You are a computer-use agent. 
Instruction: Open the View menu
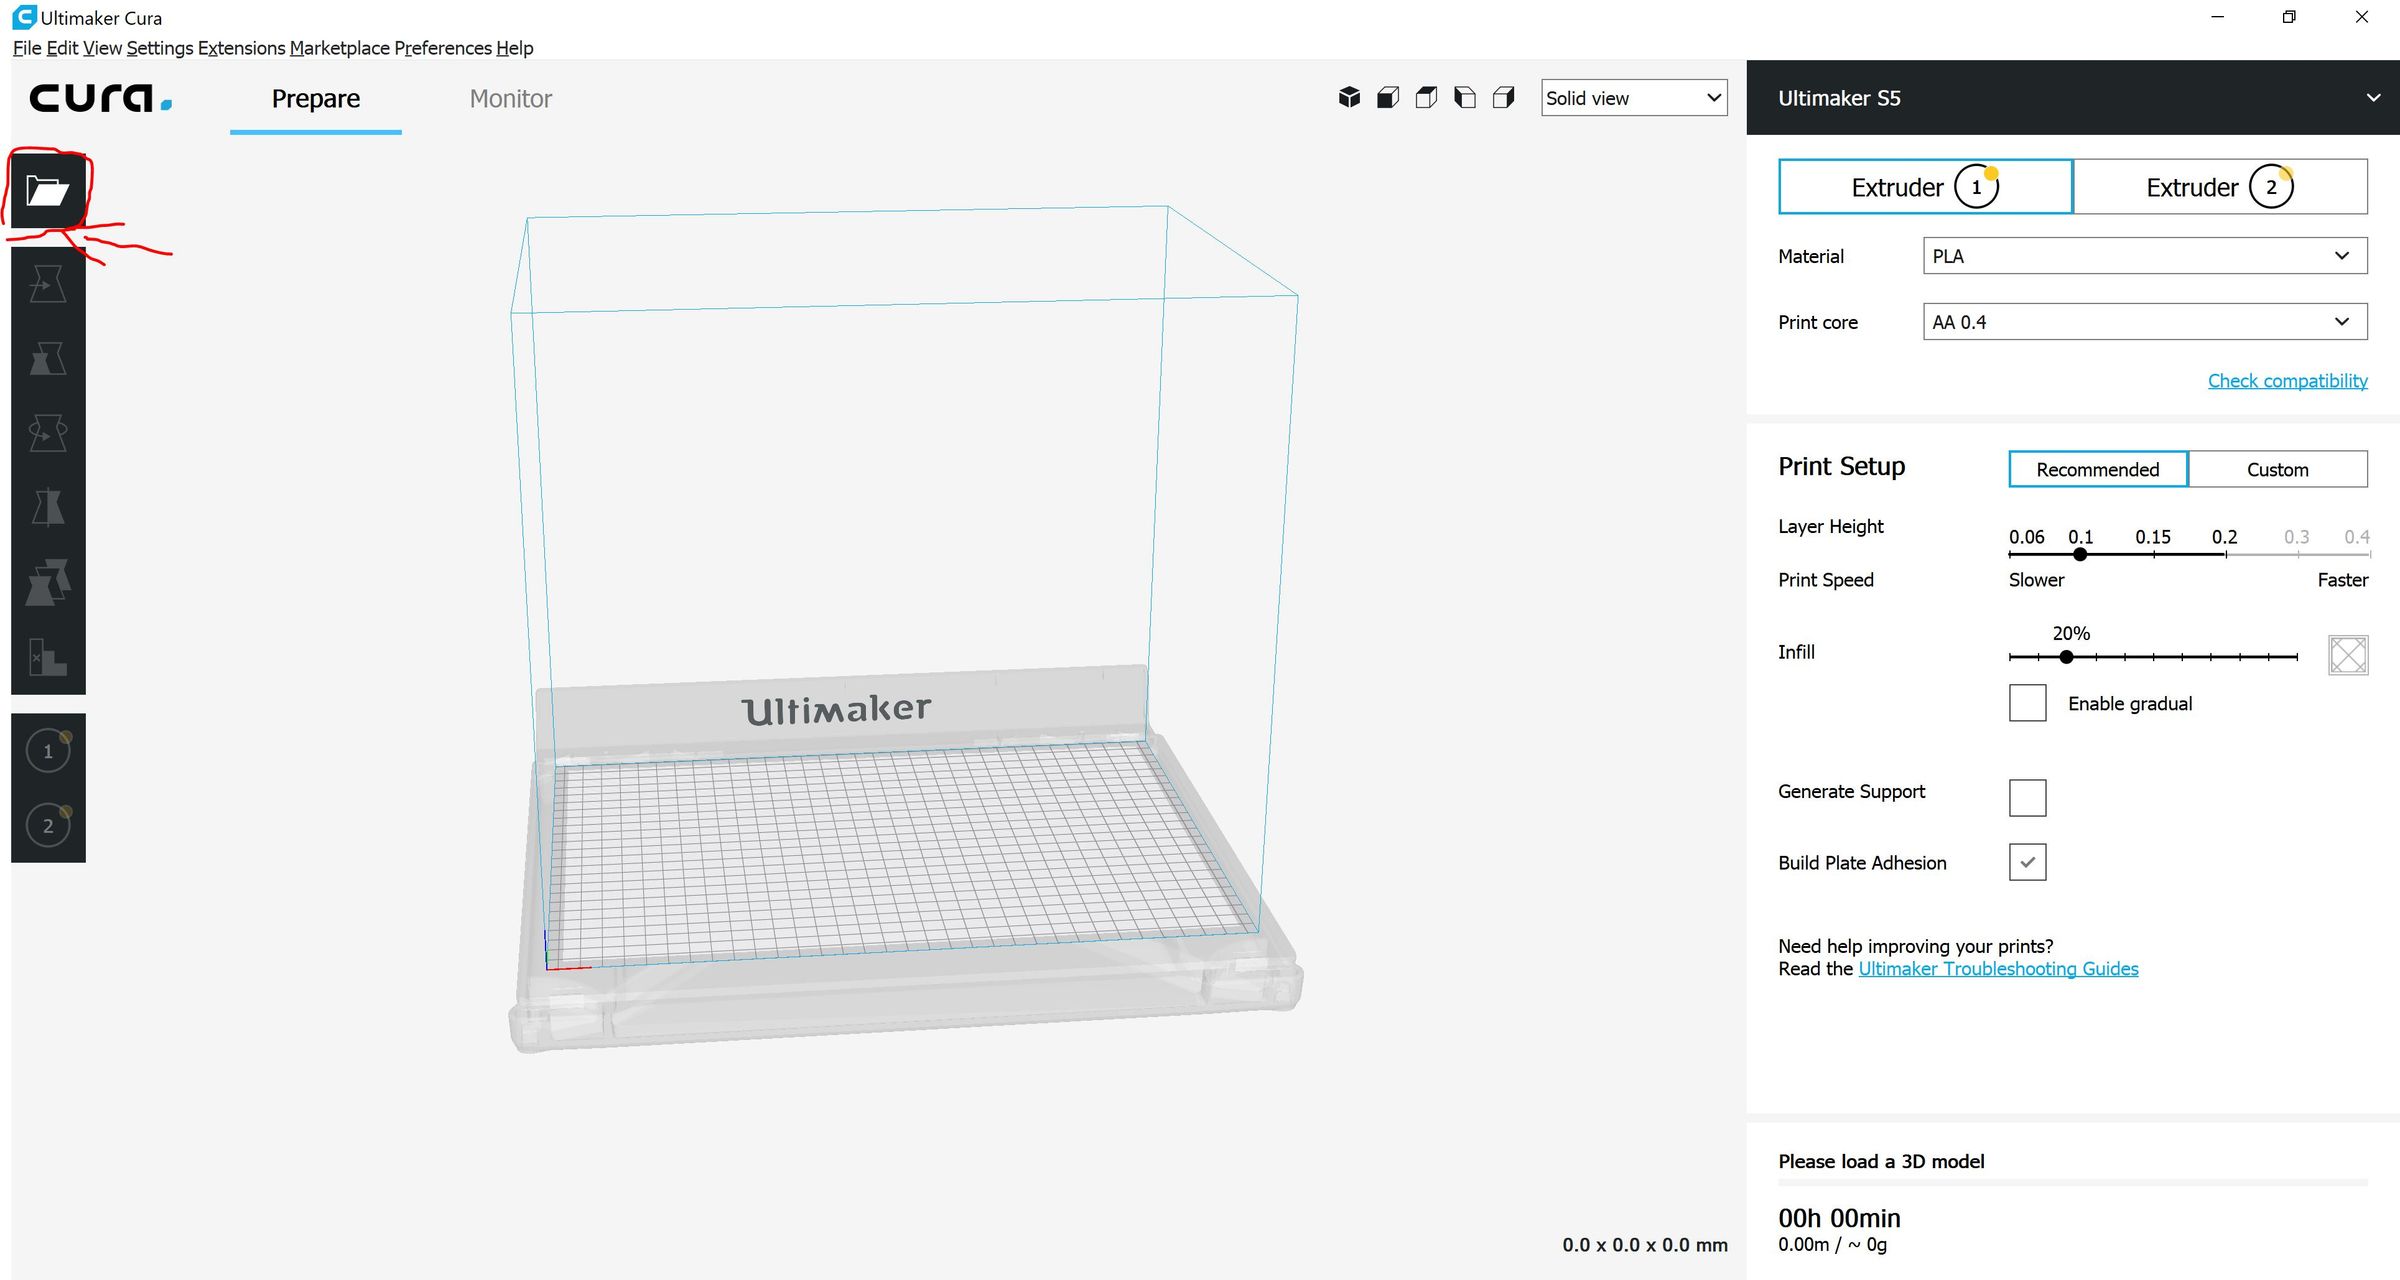(x=102, y=48)
